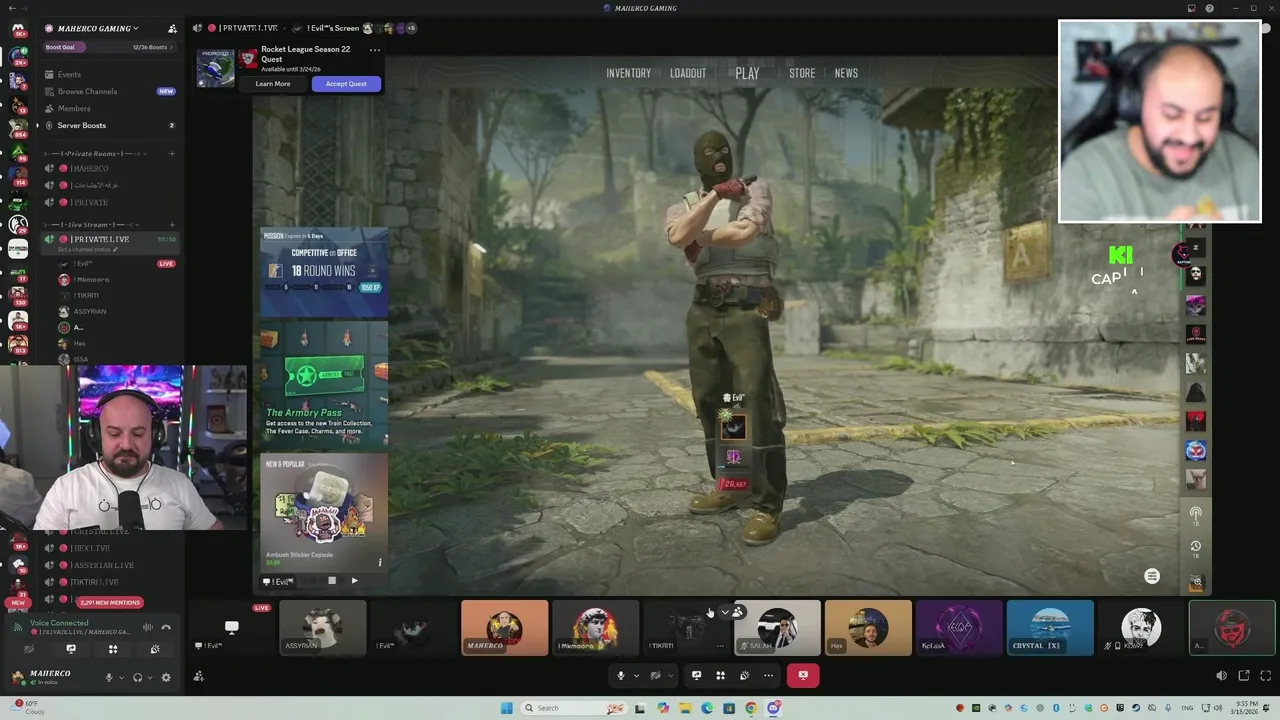Open input device options arrow in user panel
Image resolution: width=1280 pixels, height=720 pixels.
point(120,677)
